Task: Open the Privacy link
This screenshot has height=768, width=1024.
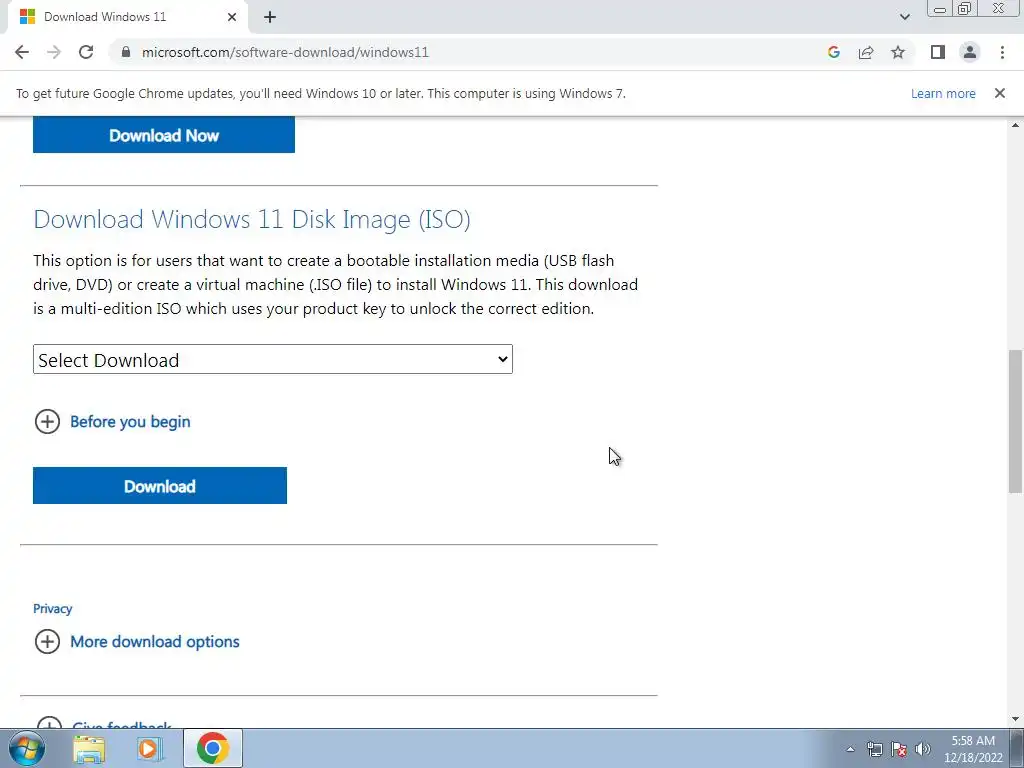Action: point(52,609)
